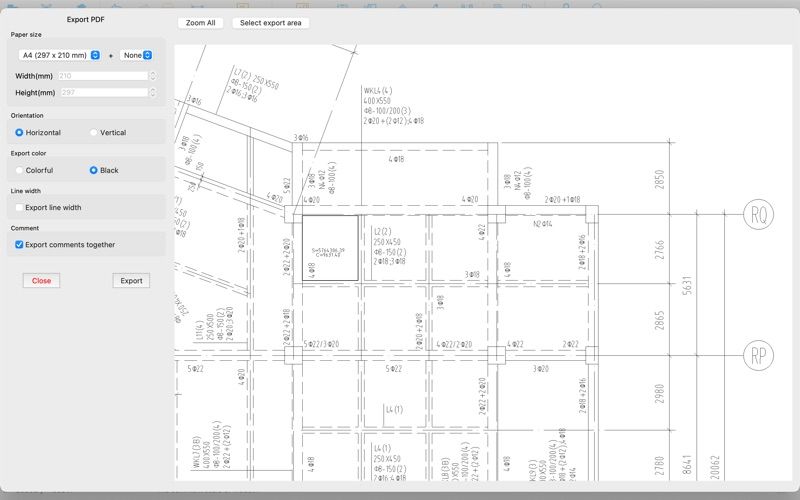Click the Export button

[x=131, y=281]
